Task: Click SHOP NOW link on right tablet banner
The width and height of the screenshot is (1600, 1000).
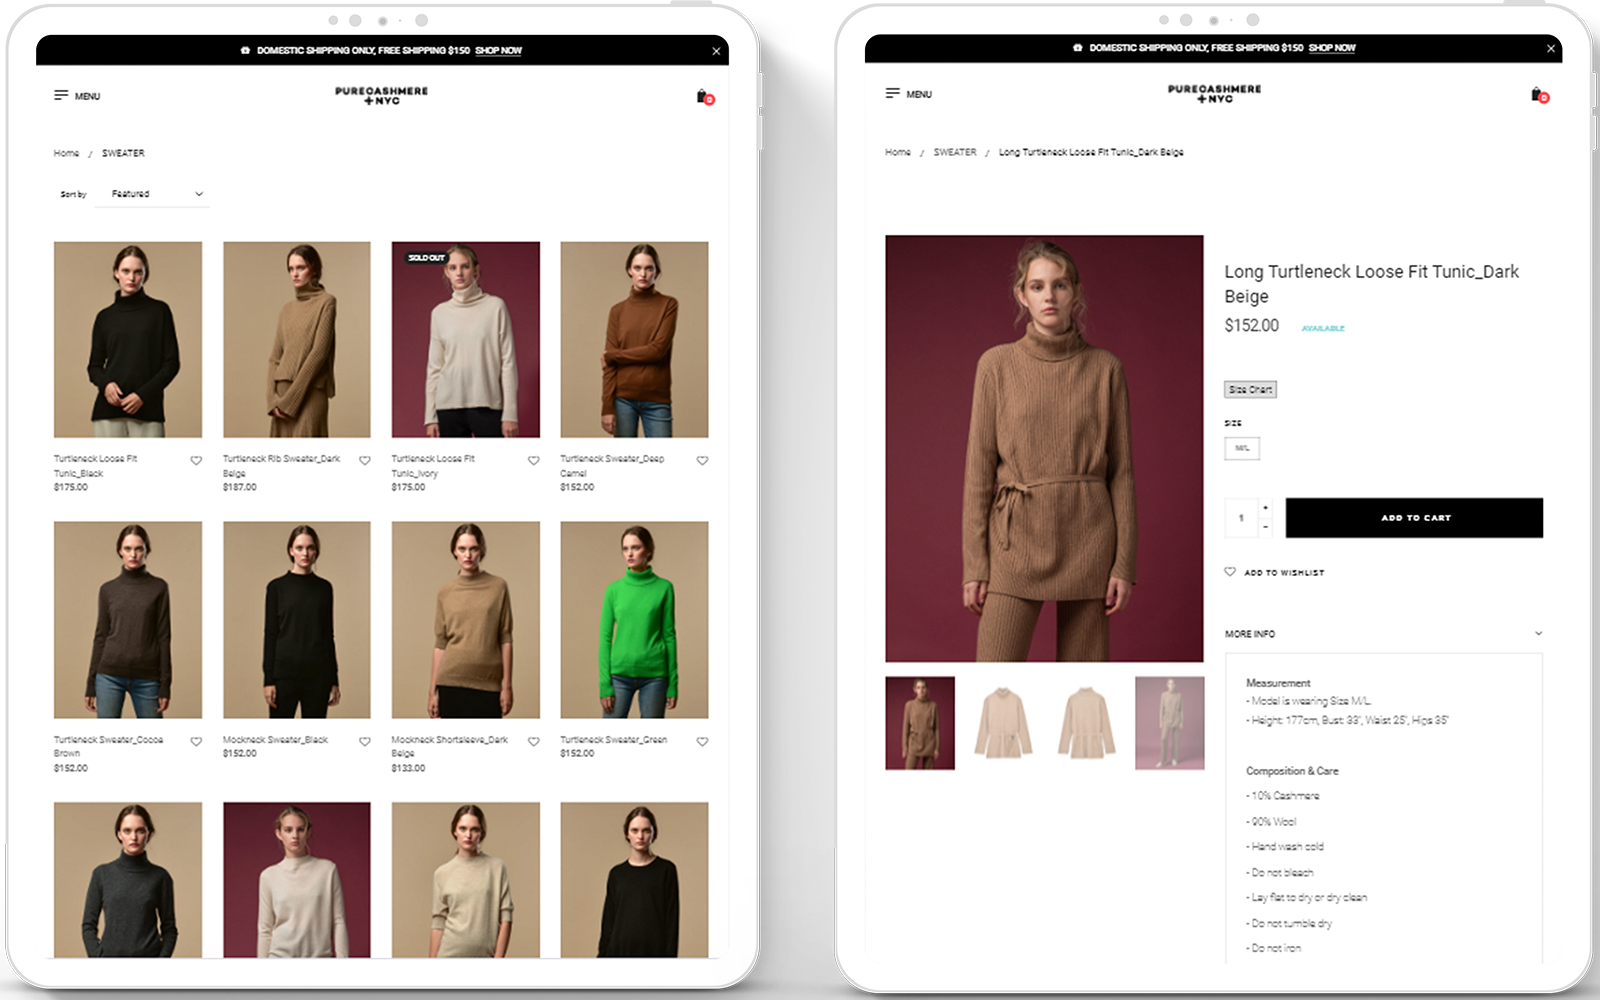Action: tap(1332, 48)
